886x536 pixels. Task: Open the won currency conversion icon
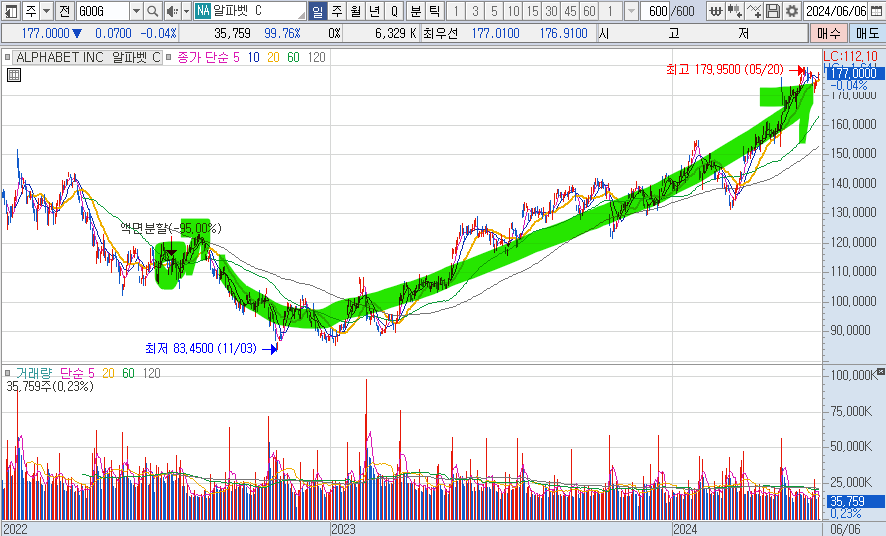pyautogui.click(x=715, y=11)
